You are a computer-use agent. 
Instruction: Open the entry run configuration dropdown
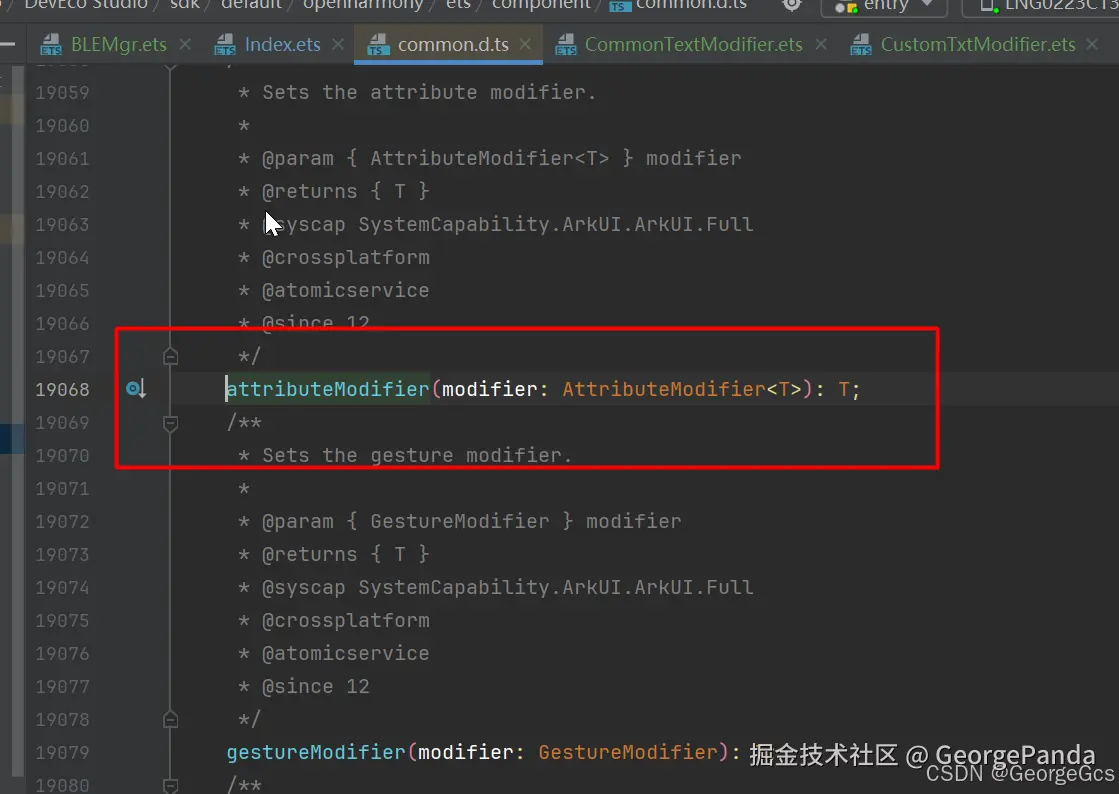click(x=885, y=6)
